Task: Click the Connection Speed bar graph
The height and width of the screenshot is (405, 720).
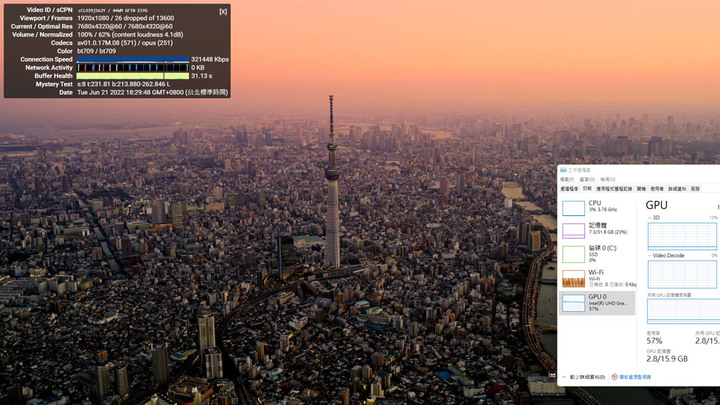Action: click(x=133, y=59)
